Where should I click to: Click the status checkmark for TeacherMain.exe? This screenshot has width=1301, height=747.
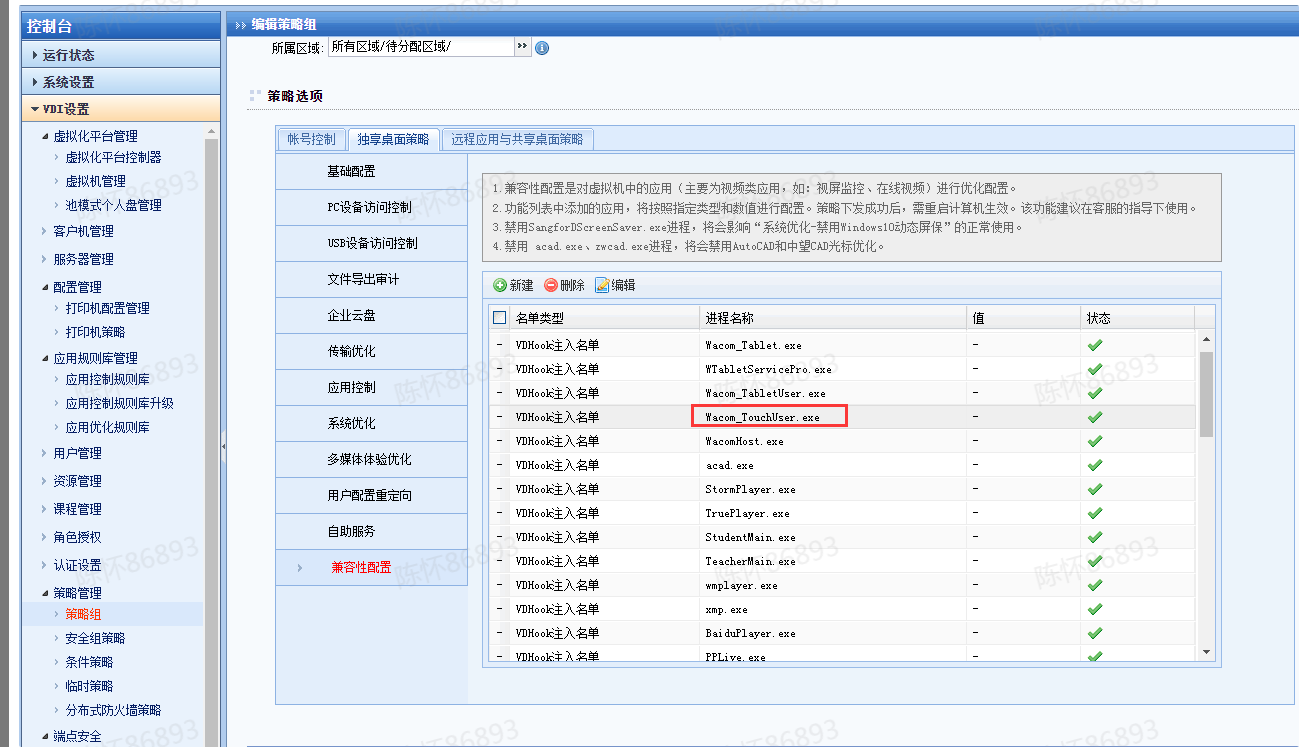[x=1095, y=561]
